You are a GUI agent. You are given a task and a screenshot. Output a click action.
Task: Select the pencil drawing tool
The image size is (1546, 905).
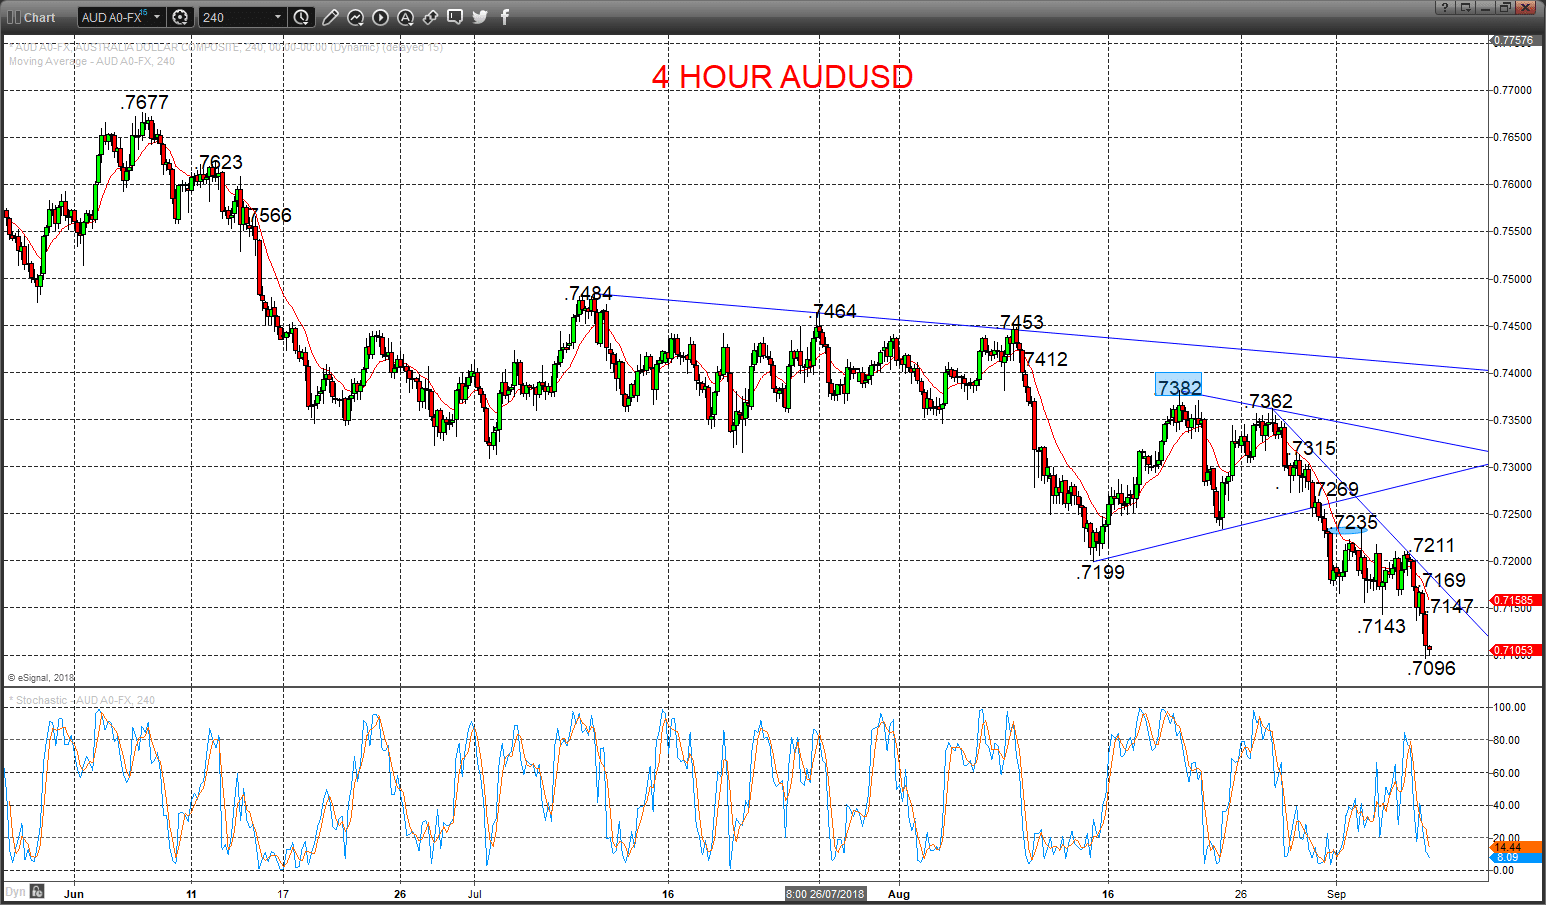pos(331,17)
